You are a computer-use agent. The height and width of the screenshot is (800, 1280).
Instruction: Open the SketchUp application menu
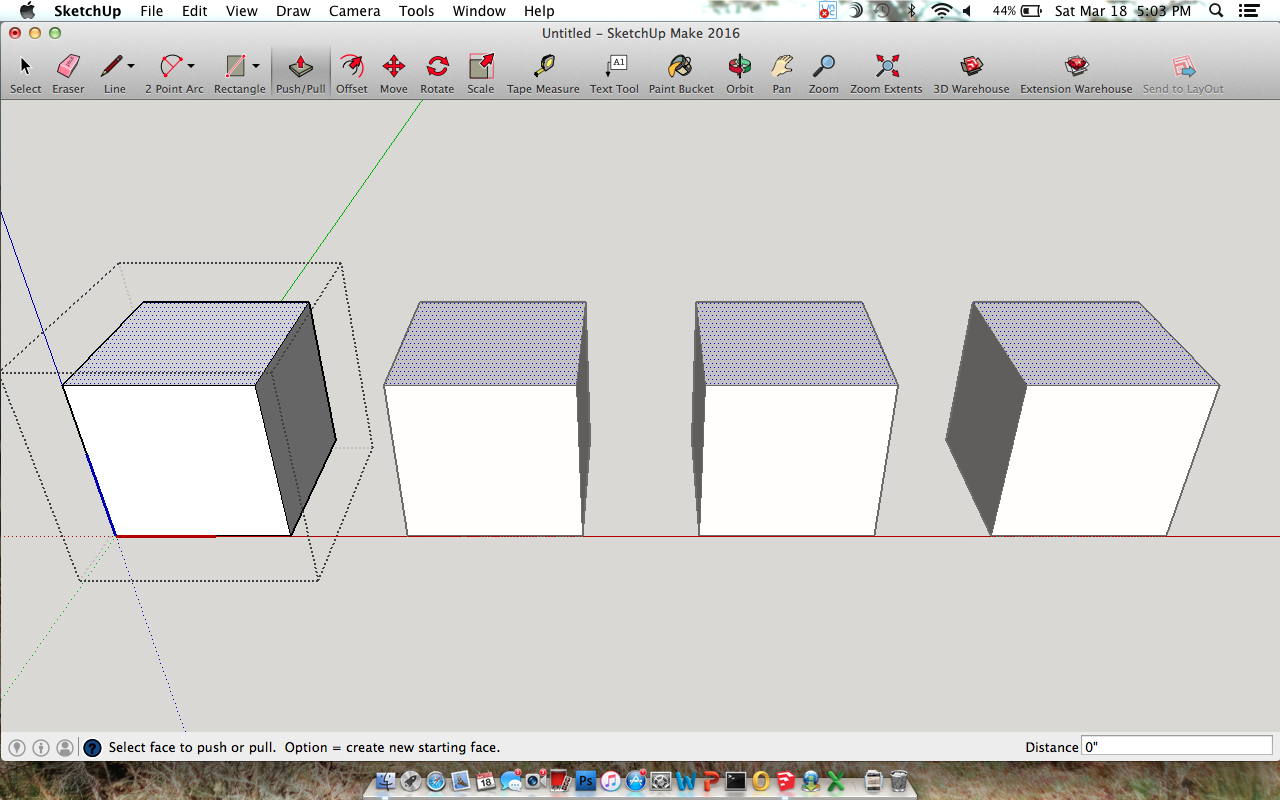coord(87,11)
